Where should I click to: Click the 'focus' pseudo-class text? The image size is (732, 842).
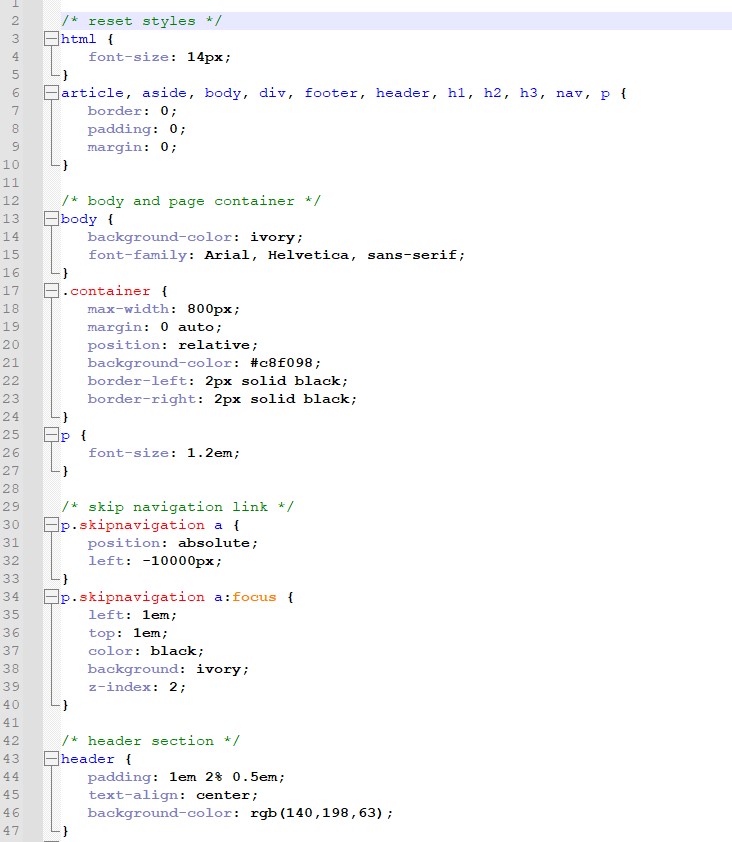click(x=254, y=597)
